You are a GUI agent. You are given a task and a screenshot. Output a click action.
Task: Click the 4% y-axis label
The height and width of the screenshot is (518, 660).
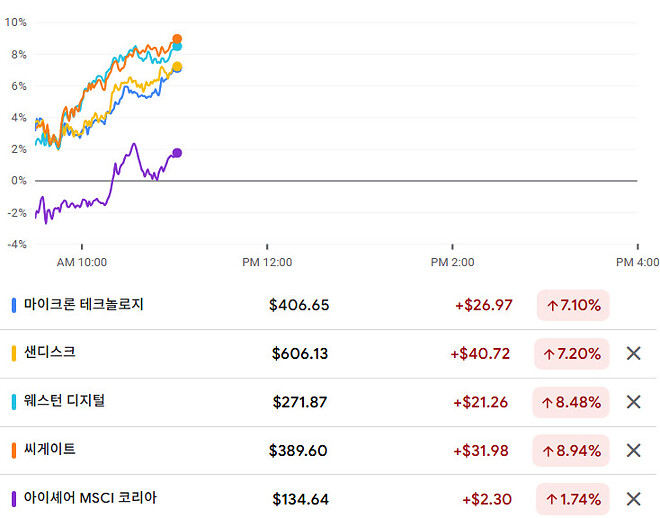[x=19, y=117]
